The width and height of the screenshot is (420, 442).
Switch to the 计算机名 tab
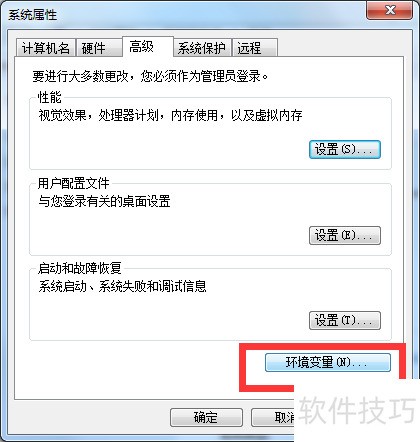click(46, 48)
